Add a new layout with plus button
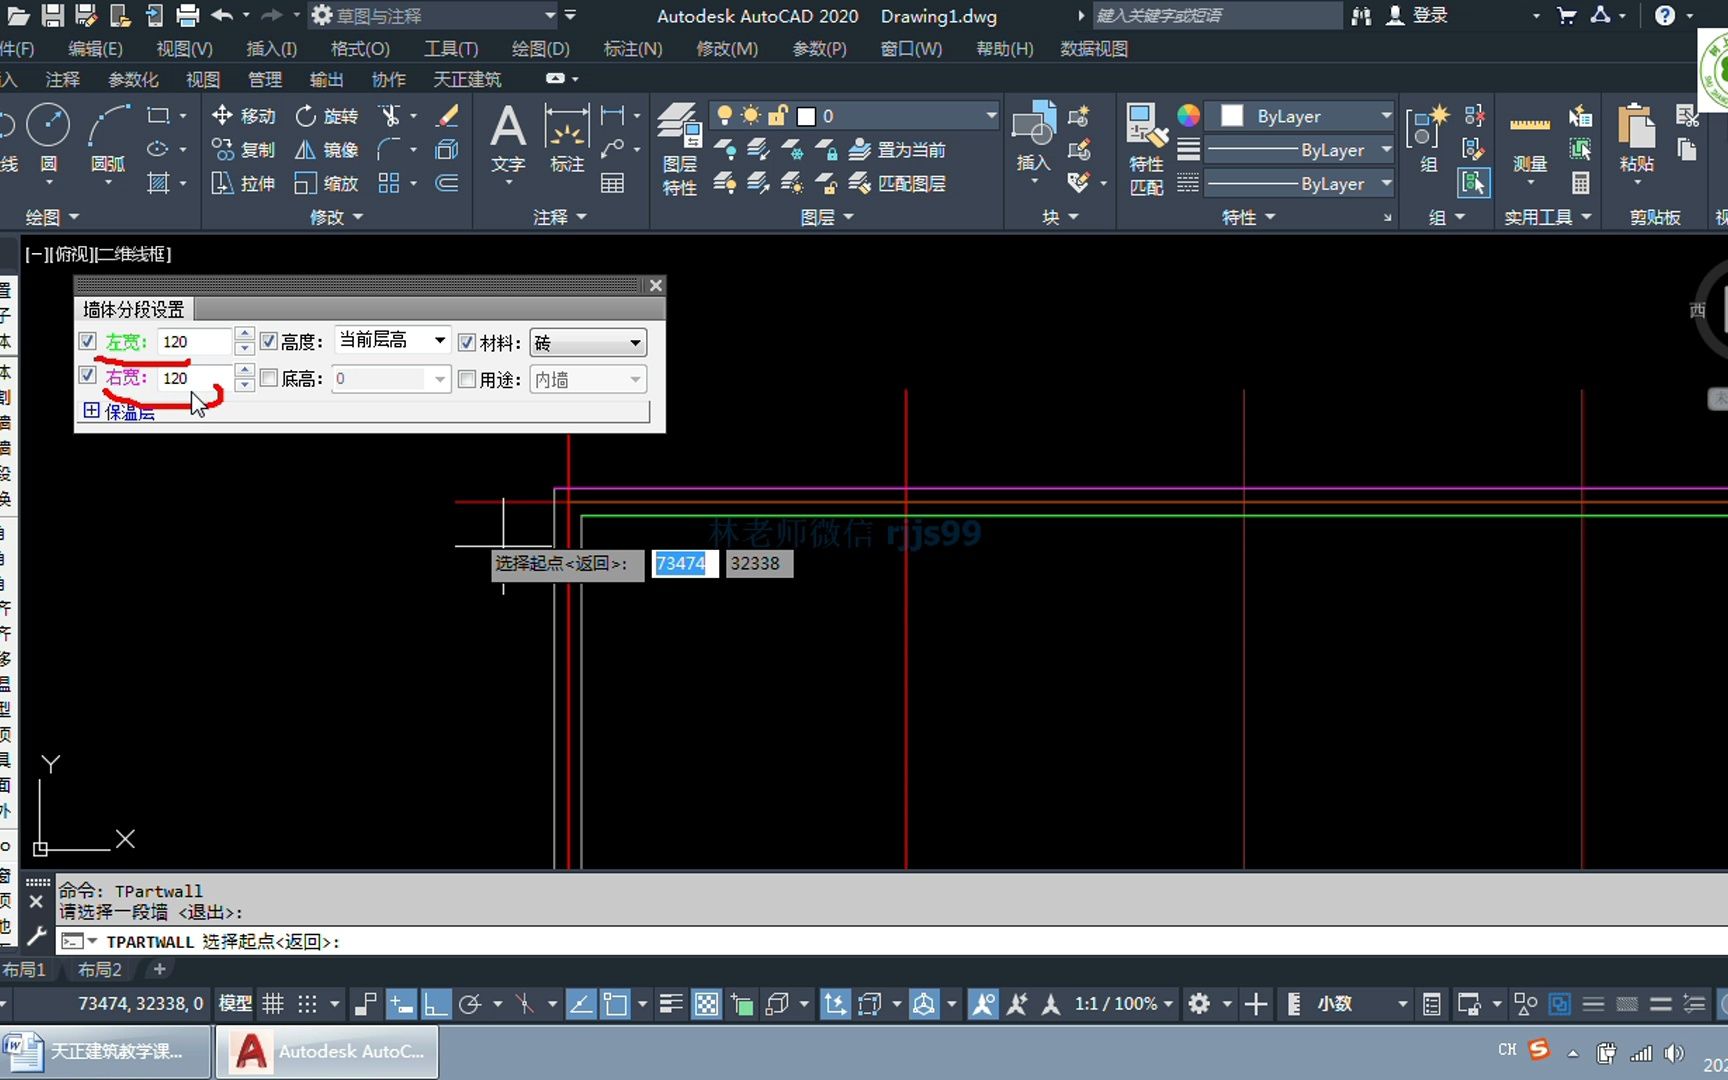 coord(159,969)
